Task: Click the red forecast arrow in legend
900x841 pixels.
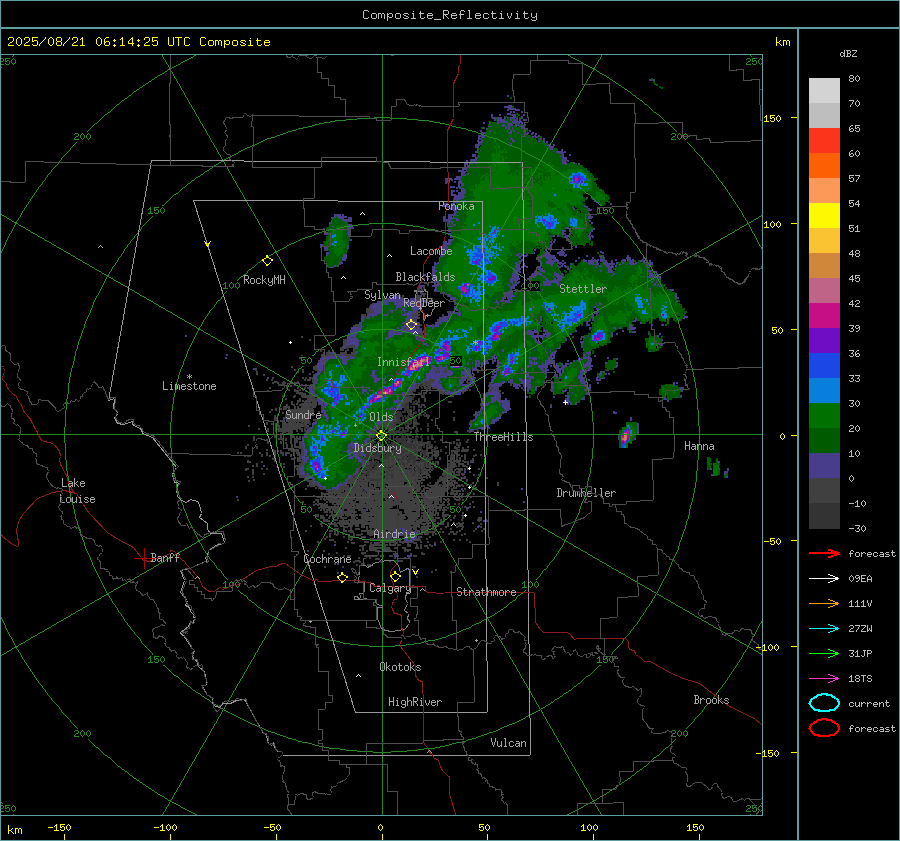Action: tap(824, 553)
